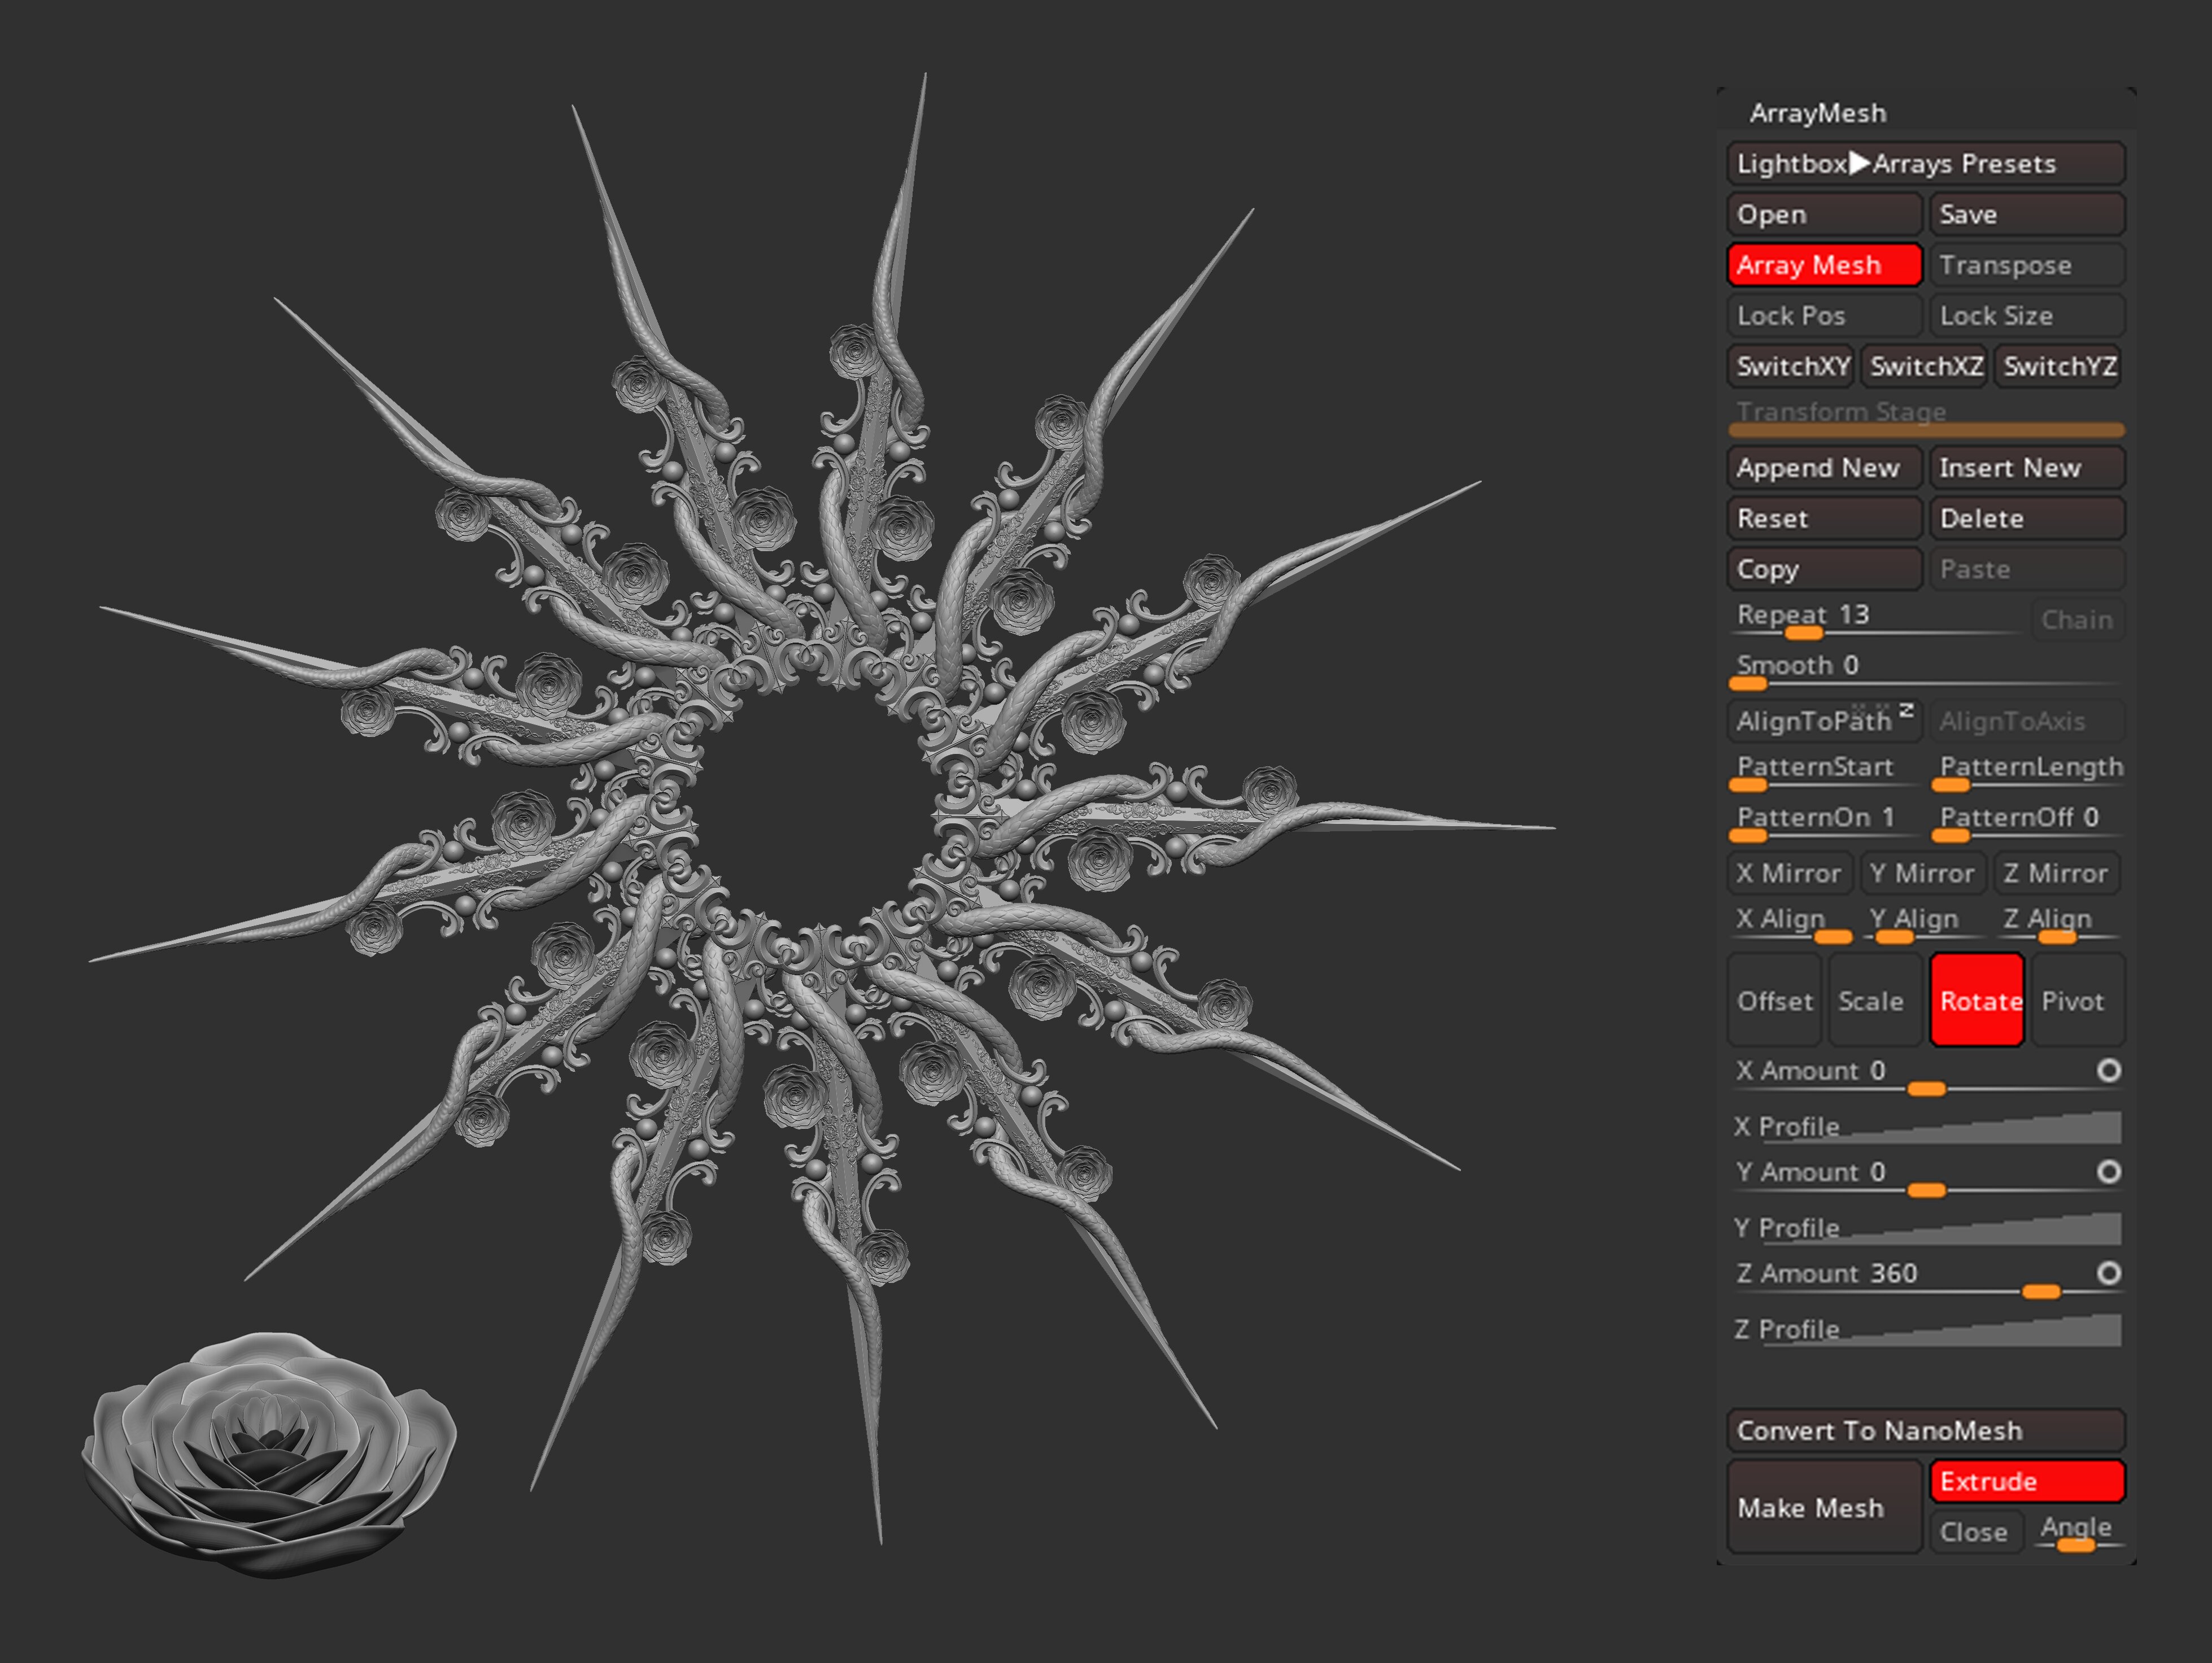The height and width of the screenshot is (1663, 2212).
Task: Toggle the Close option
Action: [1976, 1532]
